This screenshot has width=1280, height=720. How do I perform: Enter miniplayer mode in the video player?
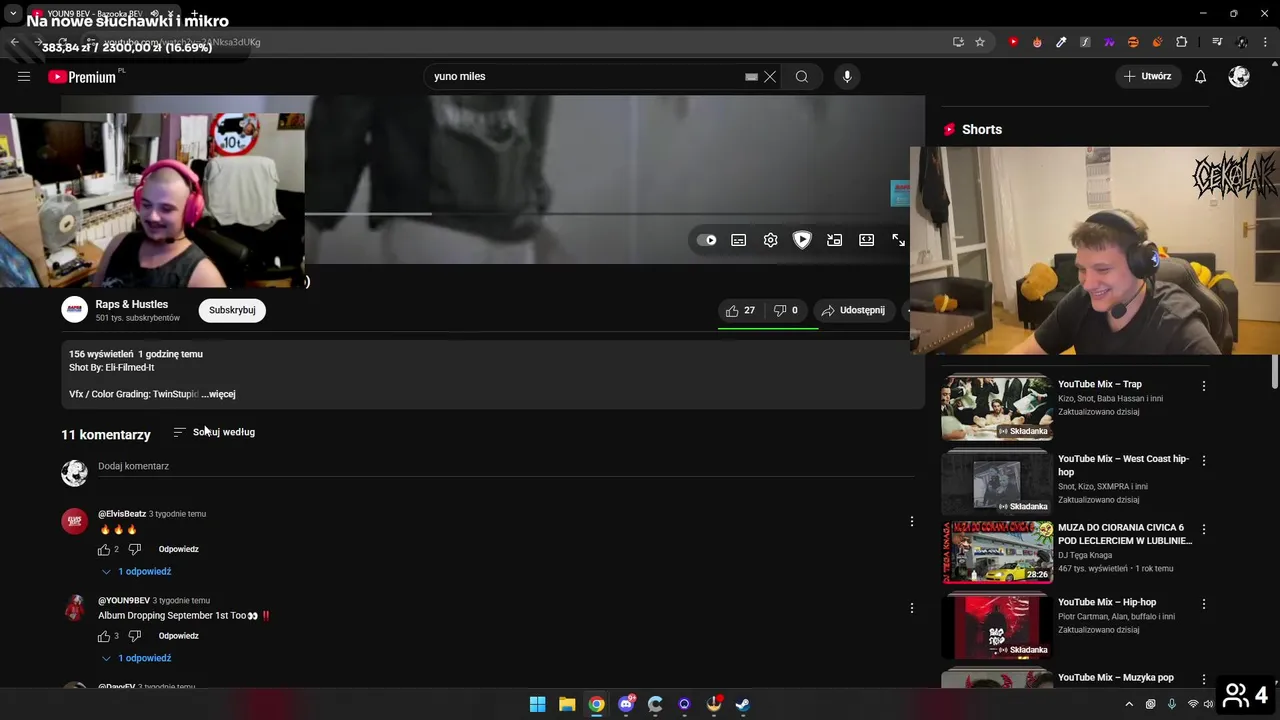point(834,240)
